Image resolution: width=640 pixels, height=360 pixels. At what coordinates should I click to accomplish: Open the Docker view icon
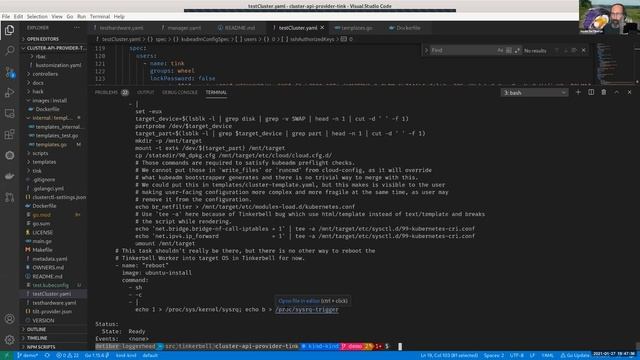pos(9,176)
